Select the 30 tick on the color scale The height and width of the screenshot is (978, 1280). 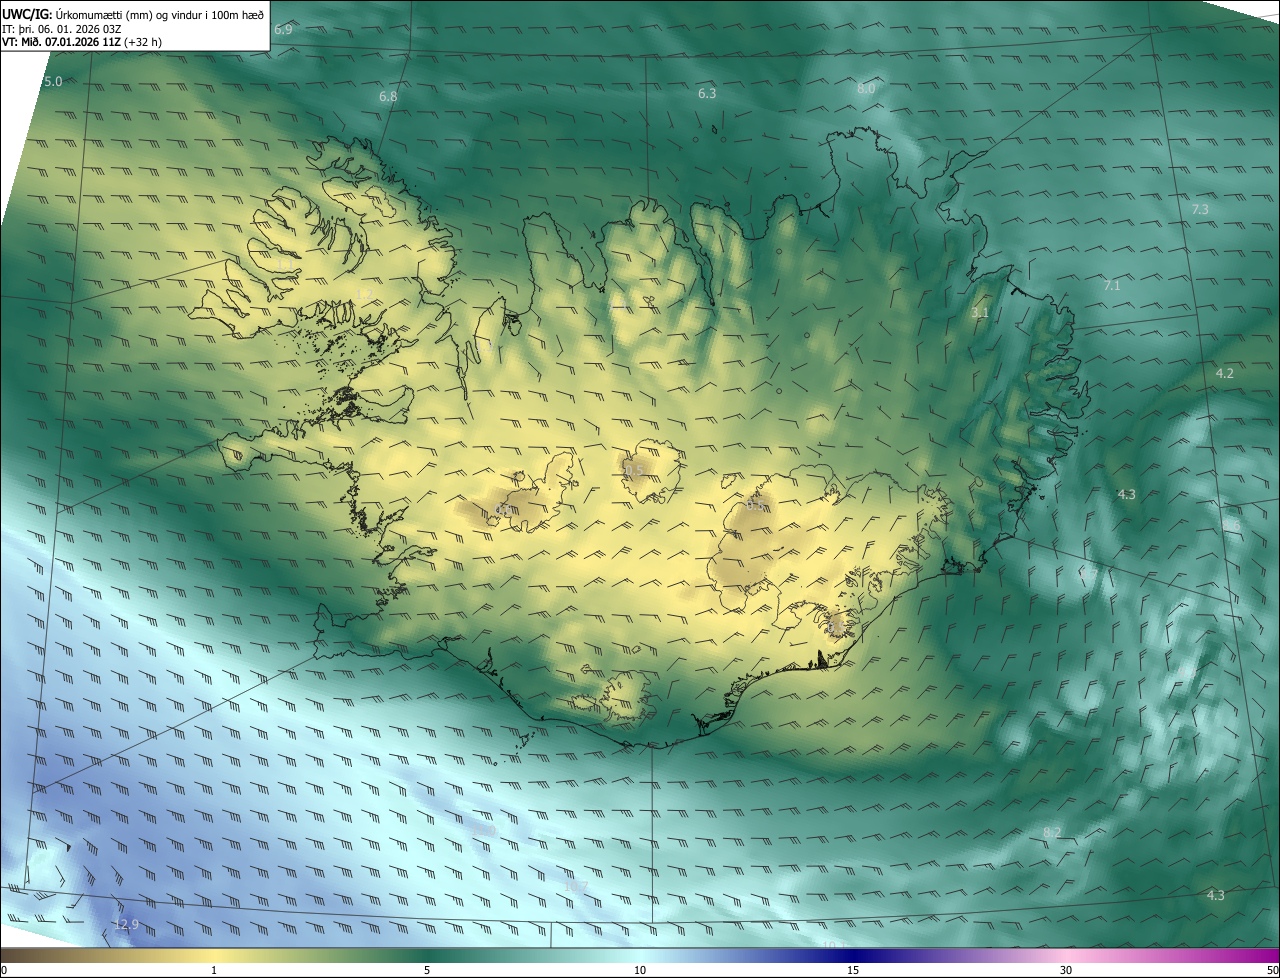pos(1066,970)
